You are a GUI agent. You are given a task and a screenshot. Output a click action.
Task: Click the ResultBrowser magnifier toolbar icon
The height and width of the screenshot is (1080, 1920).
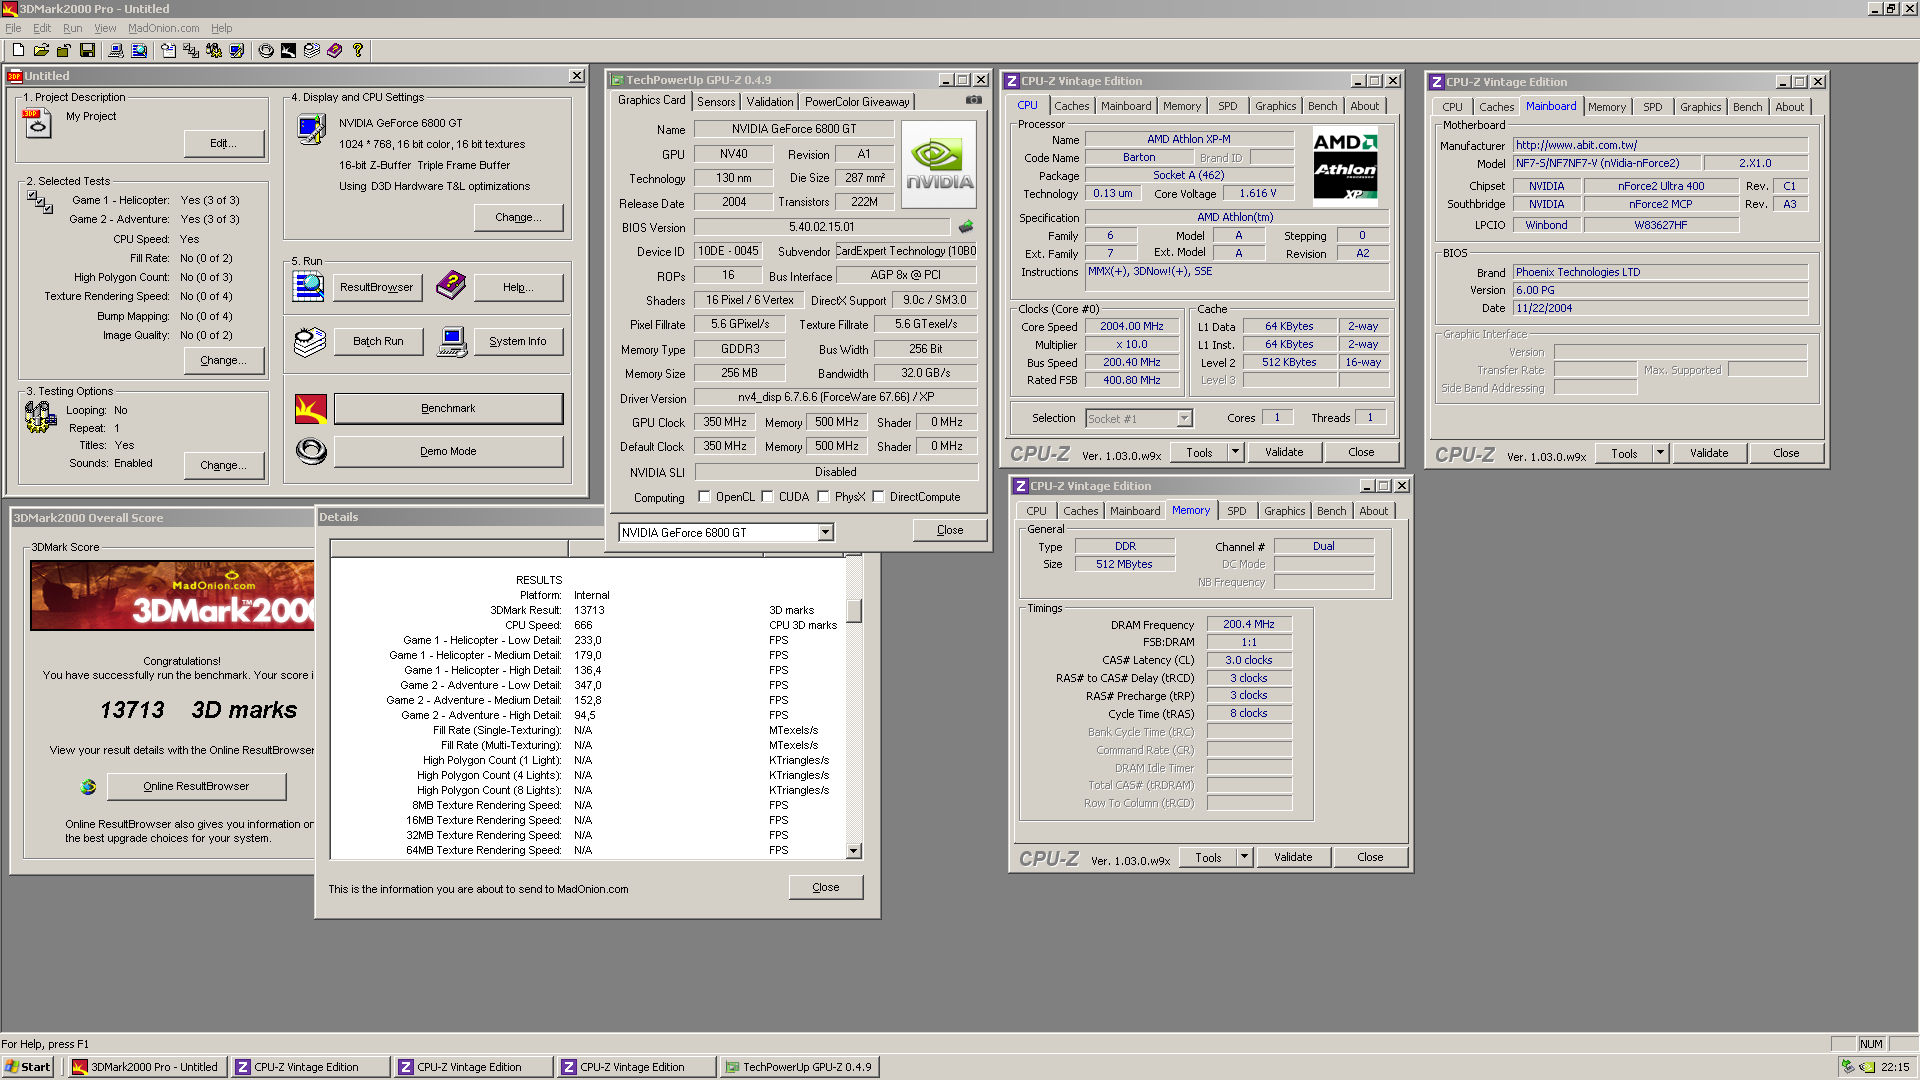[x=139, y=50]
